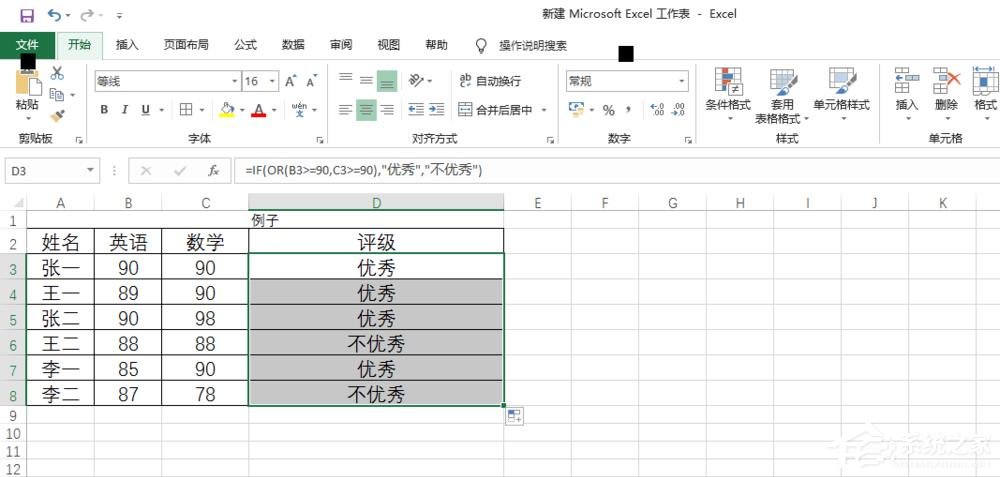
Task: Apply comma style icon
Action: click(628, 110)
